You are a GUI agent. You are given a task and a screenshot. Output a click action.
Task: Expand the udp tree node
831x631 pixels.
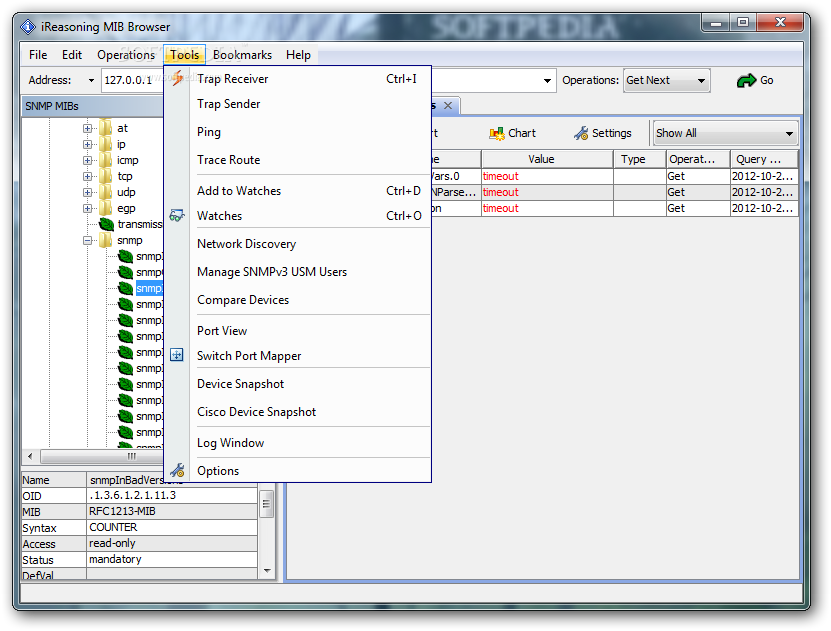[x=87, y=192]
